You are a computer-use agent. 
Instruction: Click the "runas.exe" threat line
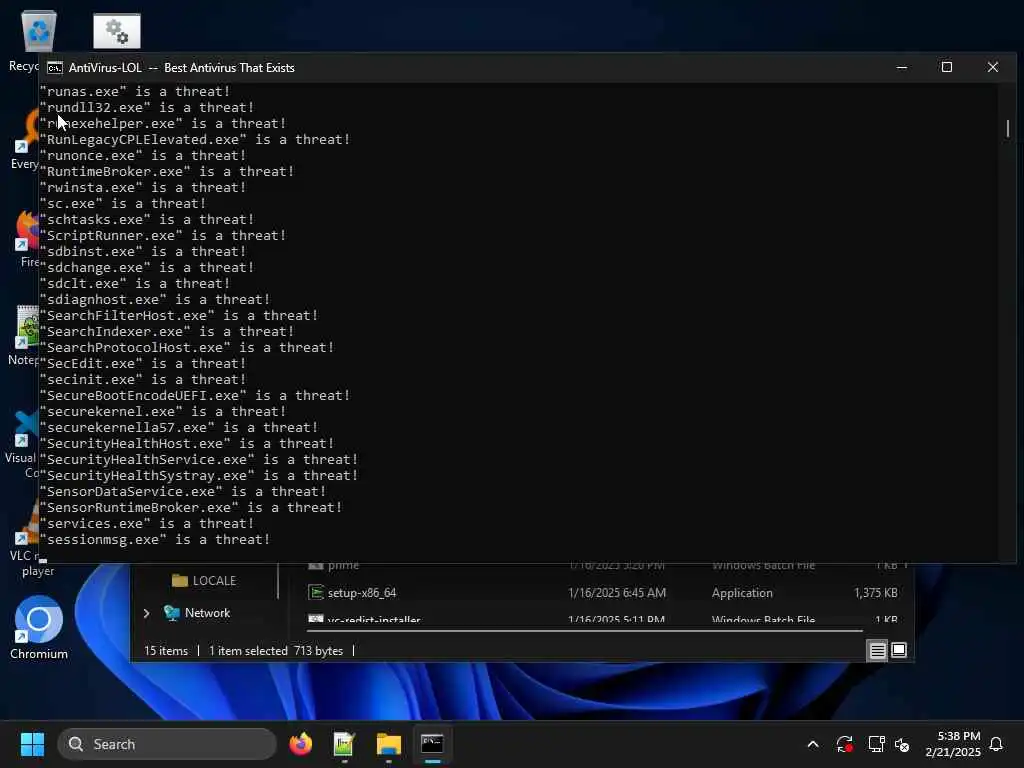coord(135,91)
